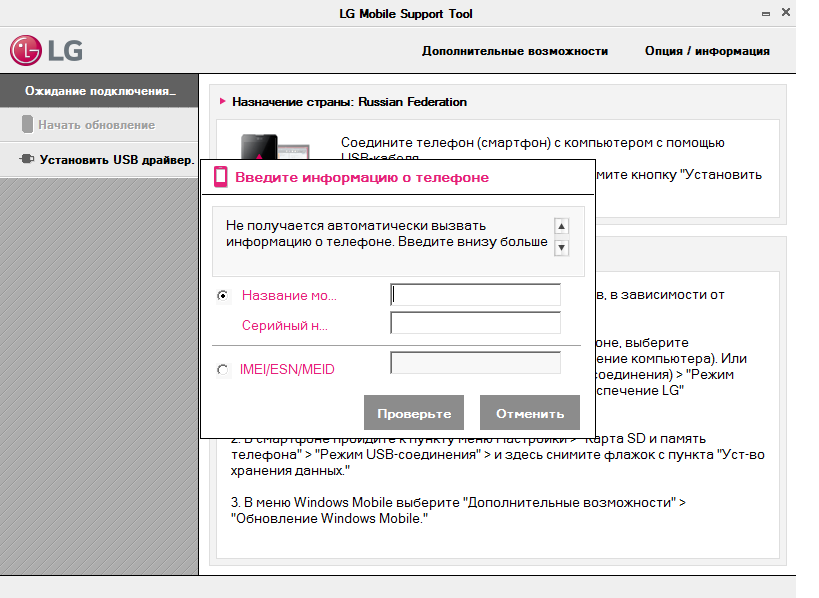Select the Ожидание подключения sidebar tab
The height and width of the screenshot is (598, 819).
coord(99,91)
